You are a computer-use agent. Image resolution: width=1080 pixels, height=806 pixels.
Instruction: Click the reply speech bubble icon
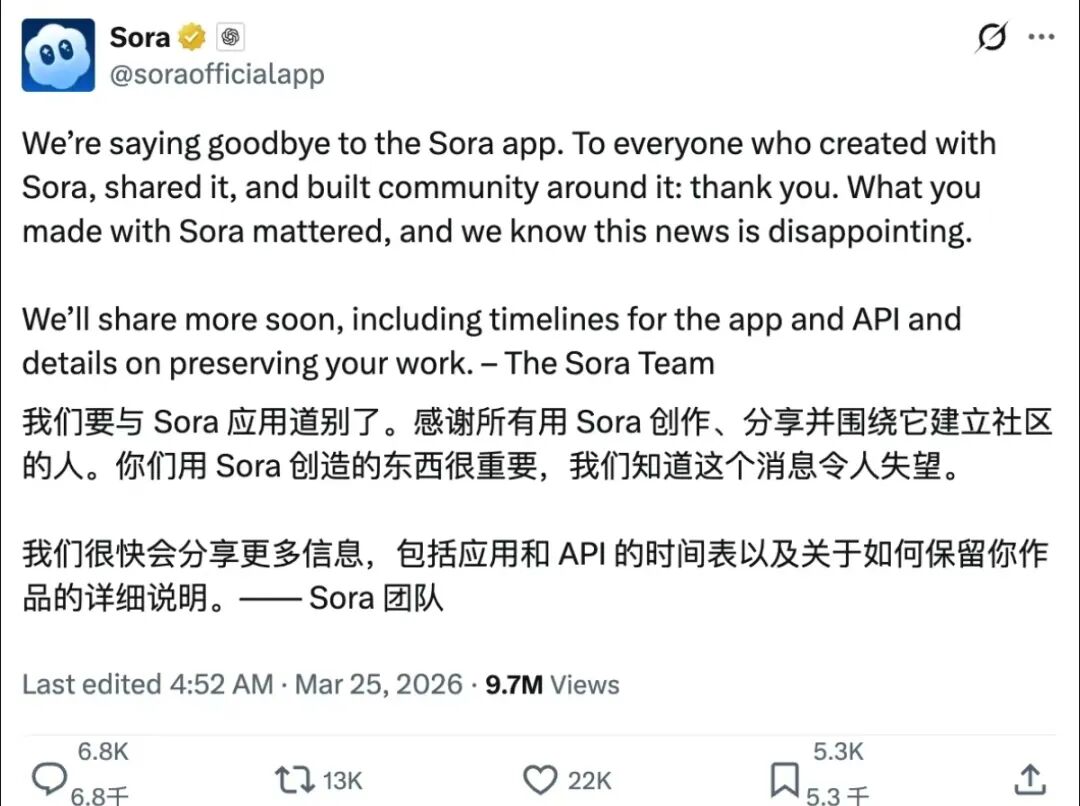(x=49, y=779)
